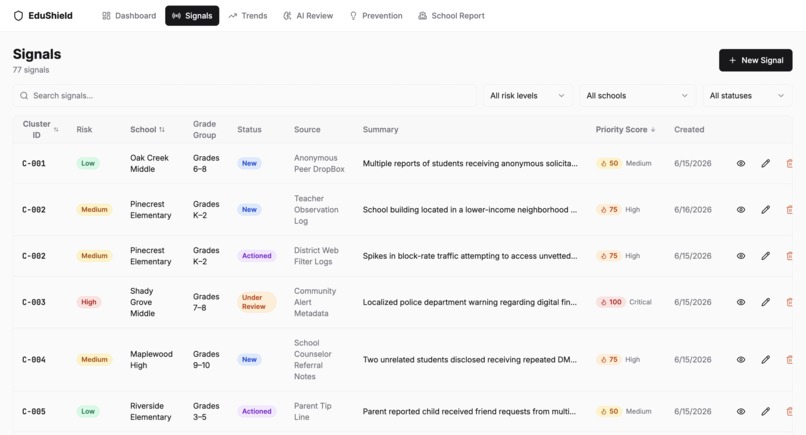
Task: Edit the Oak Creek Middle signal row
Action: point(765,164)
